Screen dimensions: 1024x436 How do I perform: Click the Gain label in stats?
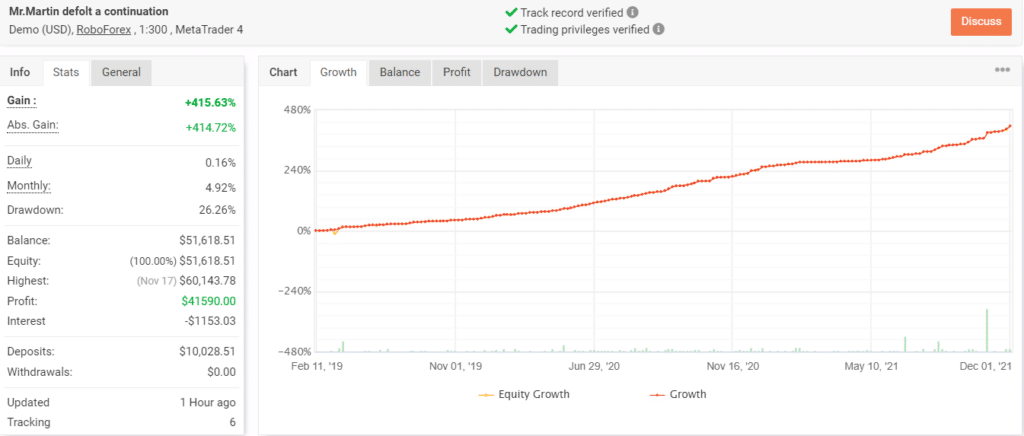click(22, 101)
